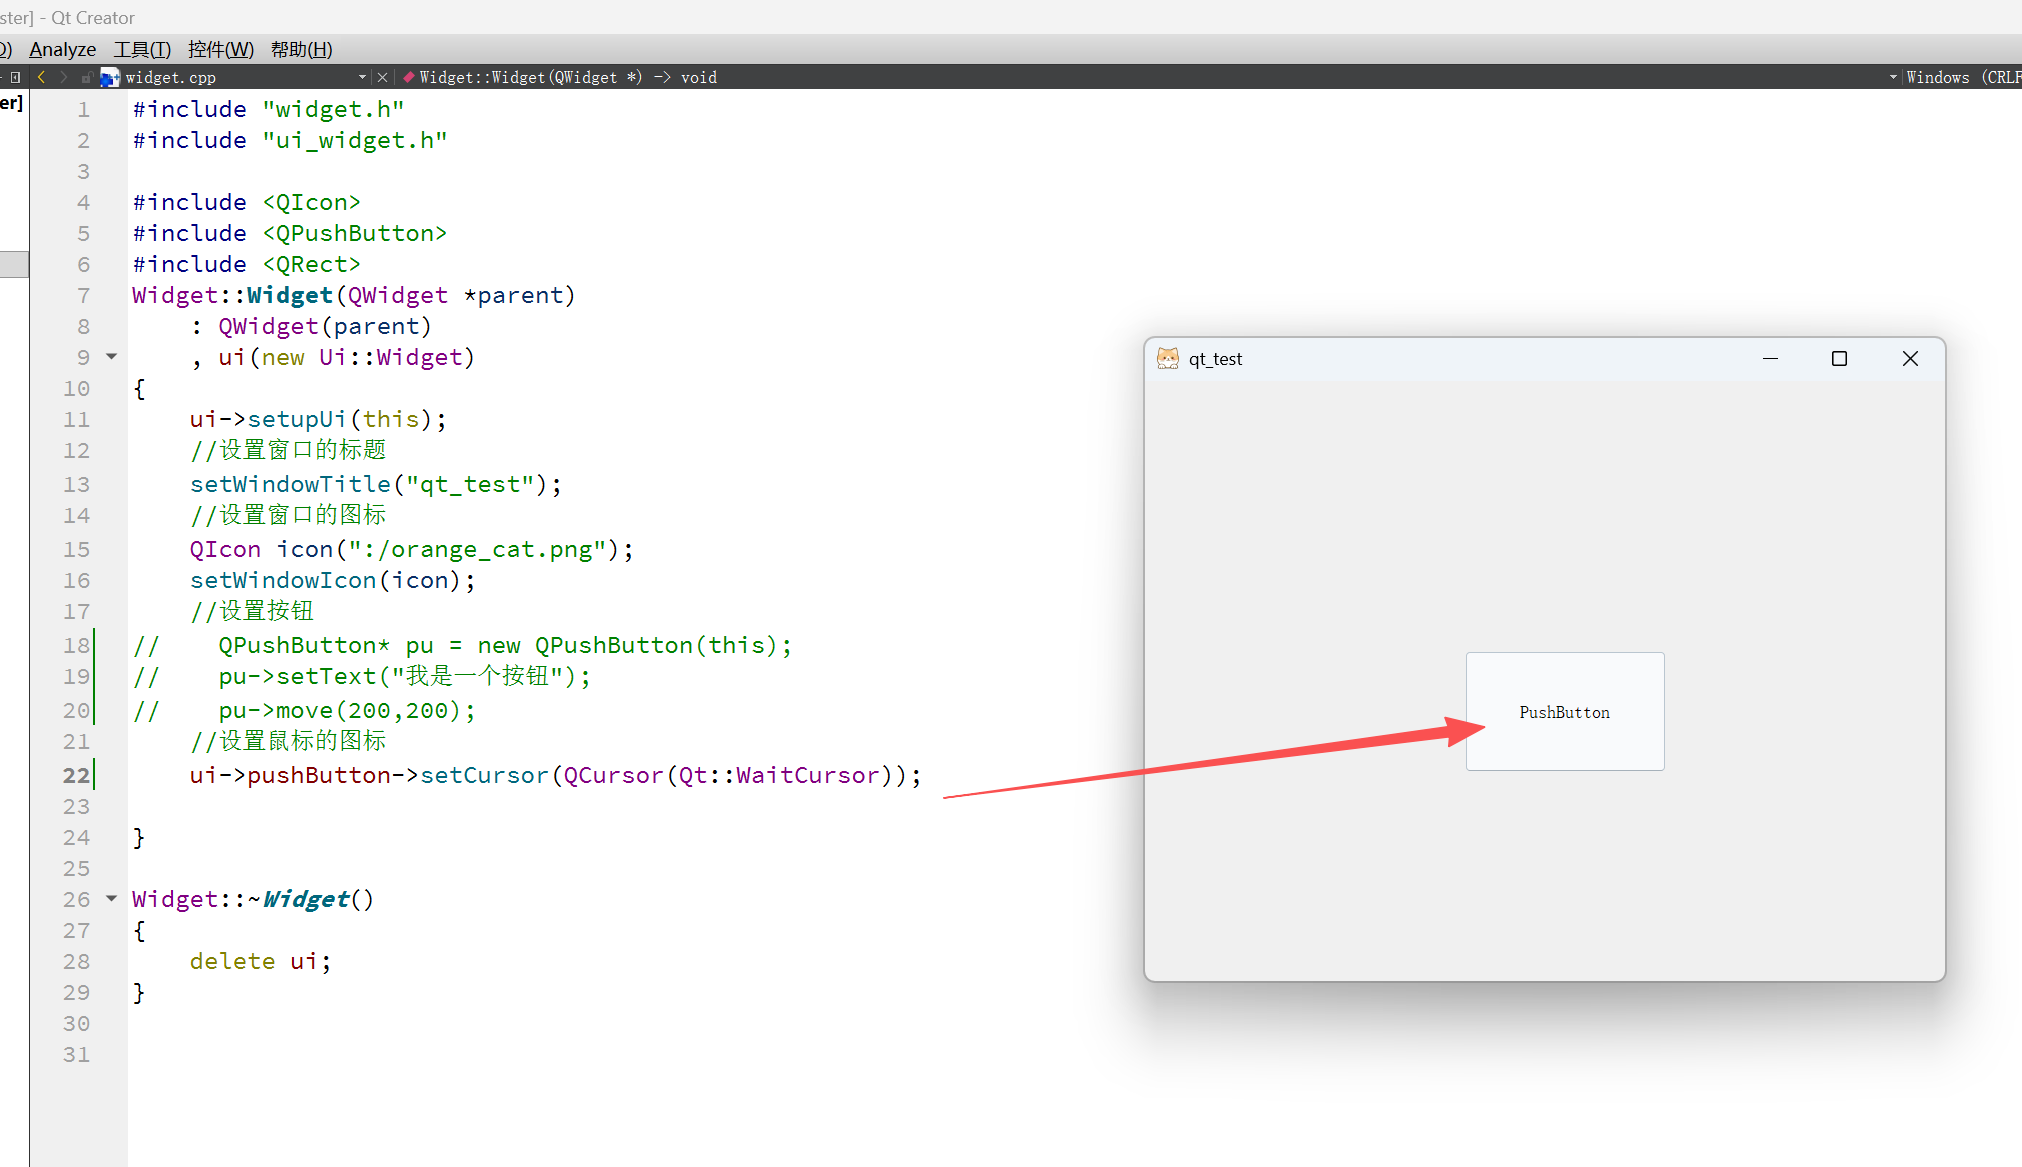Click the split sidebar icon in editor toolbar
This screenshot has height=1167, width=2022.
pos(15,77)
